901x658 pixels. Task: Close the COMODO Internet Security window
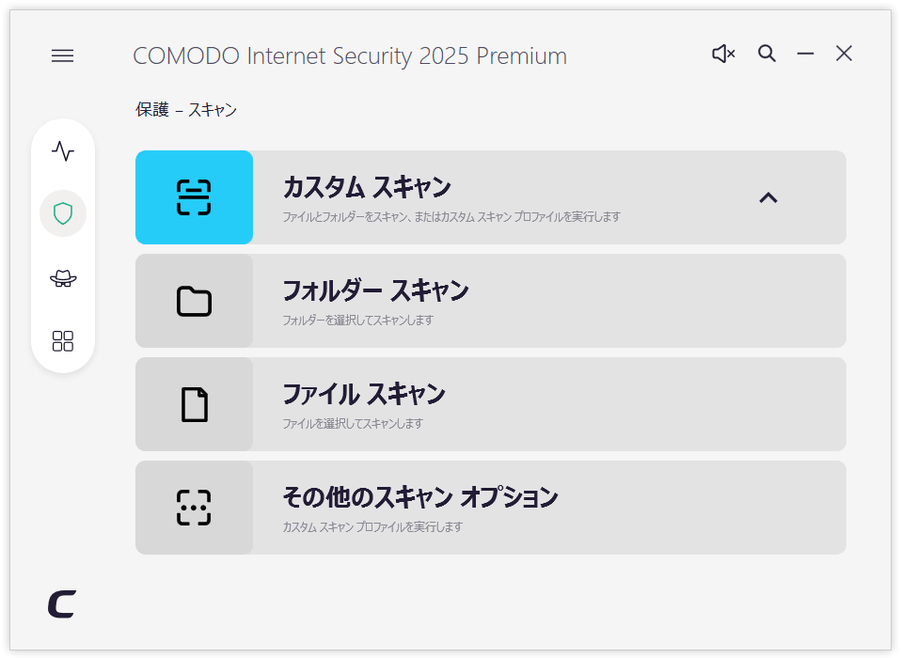[x=844, y=53]
